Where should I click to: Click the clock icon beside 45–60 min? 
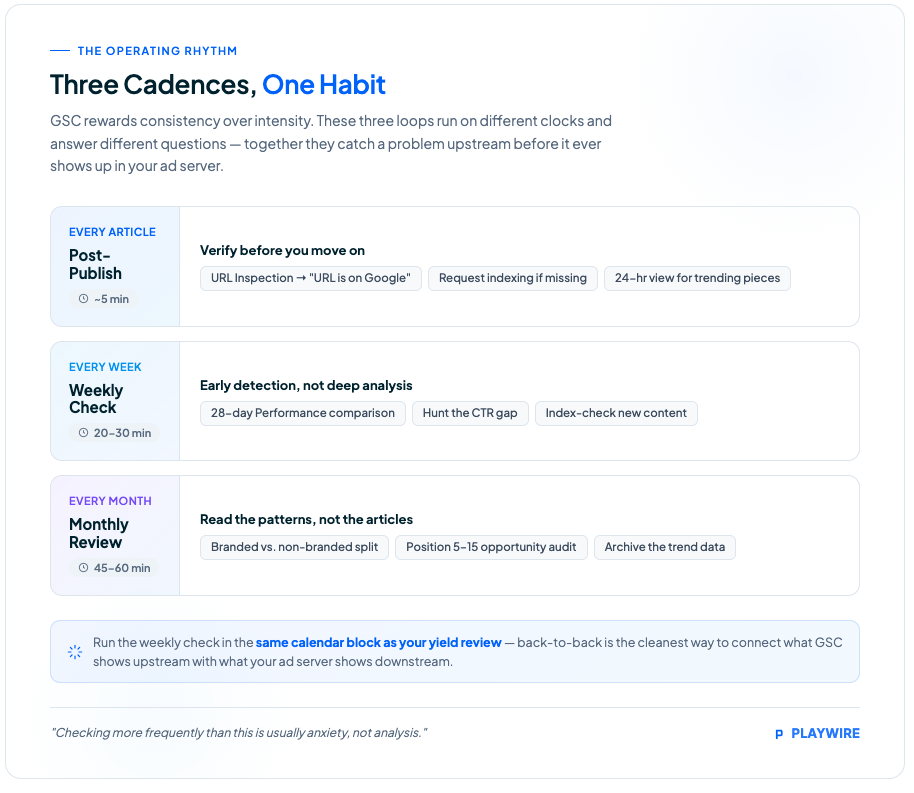tap(83, 568)
